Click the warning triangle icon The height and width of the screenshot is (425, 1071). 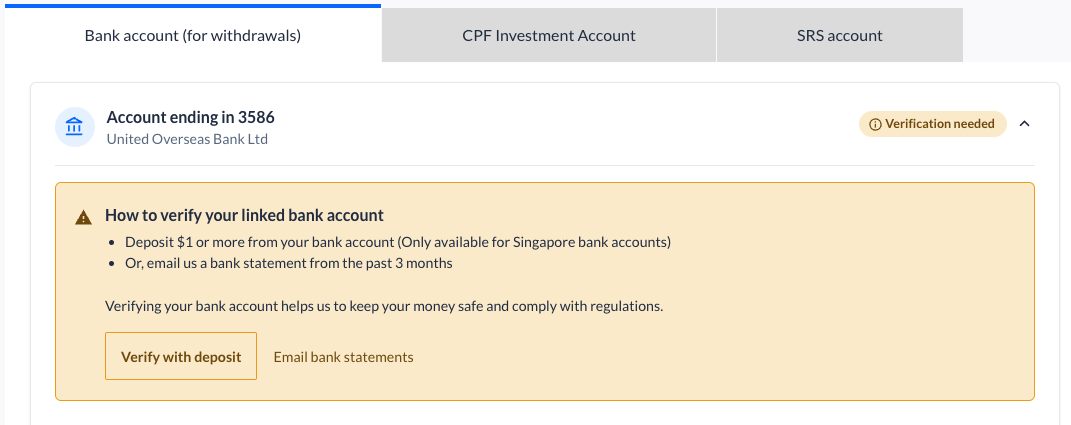point(83,217)
